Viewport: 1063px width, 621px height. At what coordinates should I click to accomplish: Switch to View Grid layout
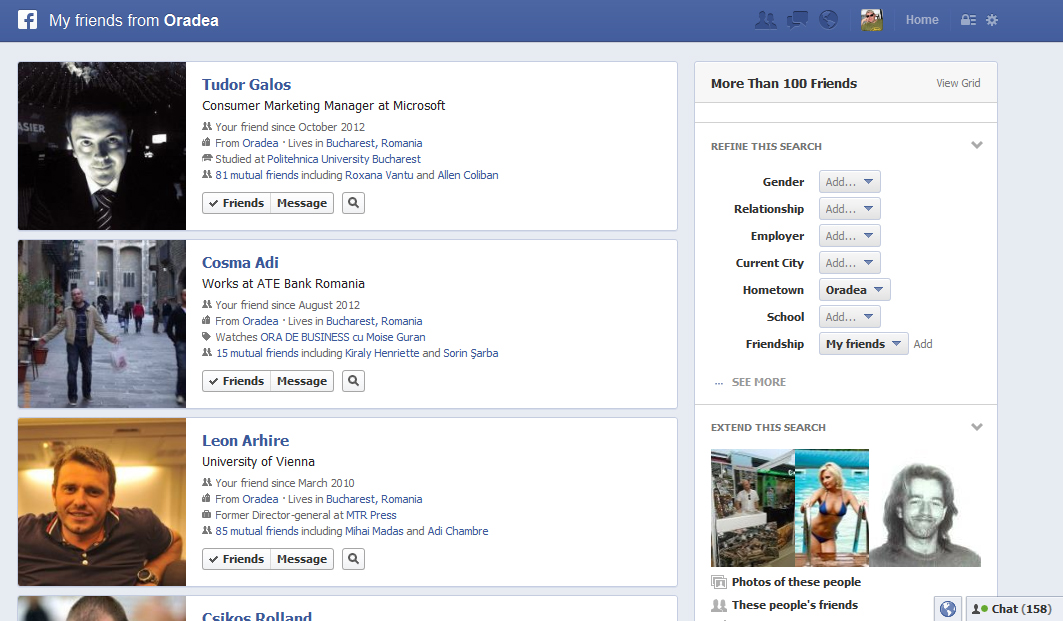958,83
